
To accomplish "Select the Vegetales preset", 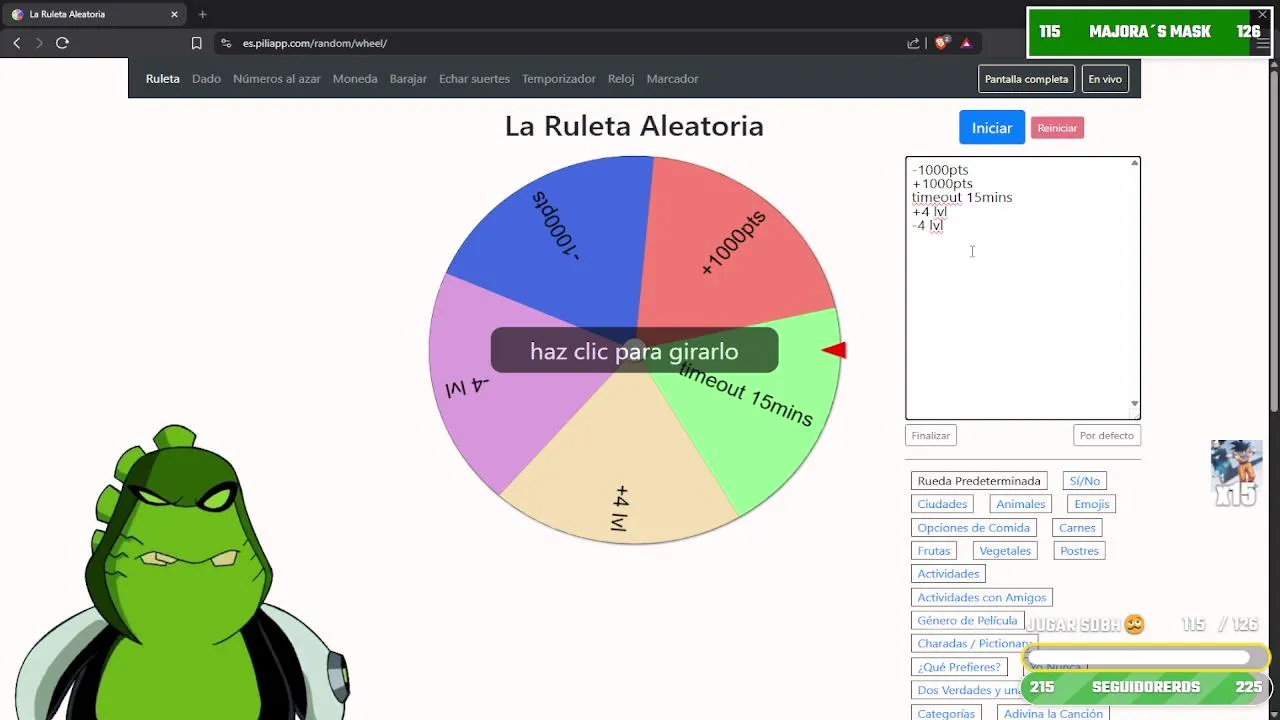I will [1005, 551].
